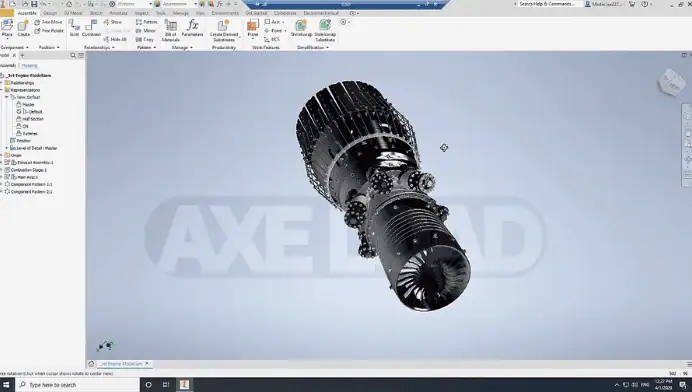Click the Show relationships tool
This screenshot has height=392, width=692.
pos(113,22)
